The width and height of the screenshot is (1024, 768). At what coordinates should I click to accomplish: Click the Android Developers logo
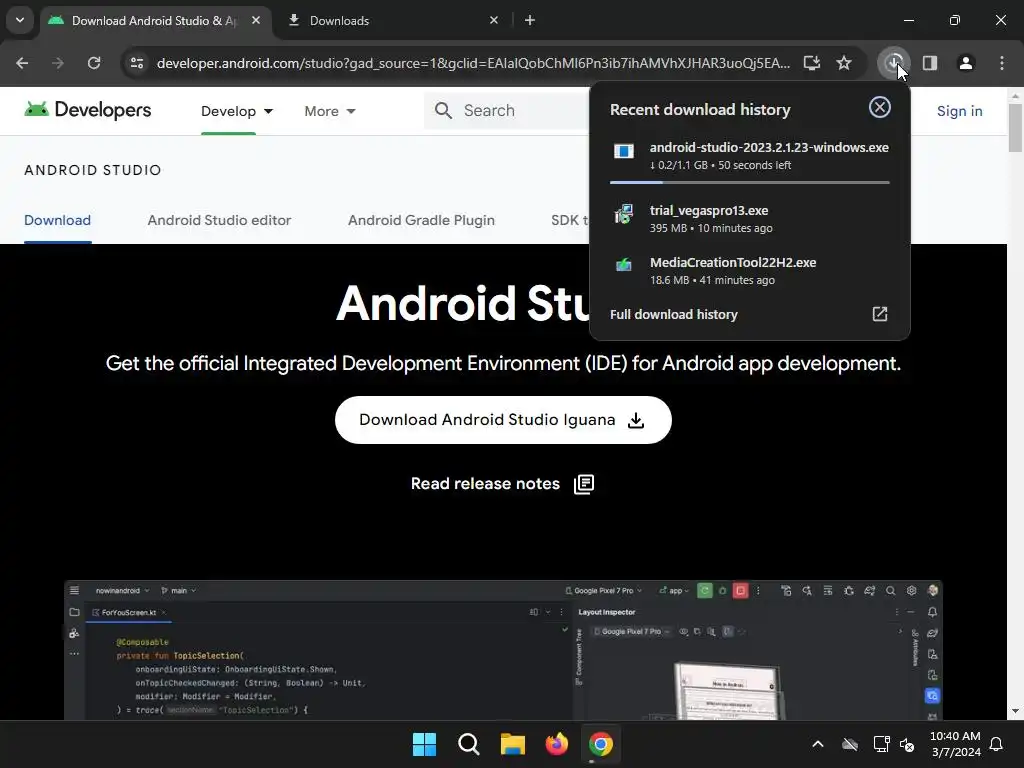click(x=88, y=110)
